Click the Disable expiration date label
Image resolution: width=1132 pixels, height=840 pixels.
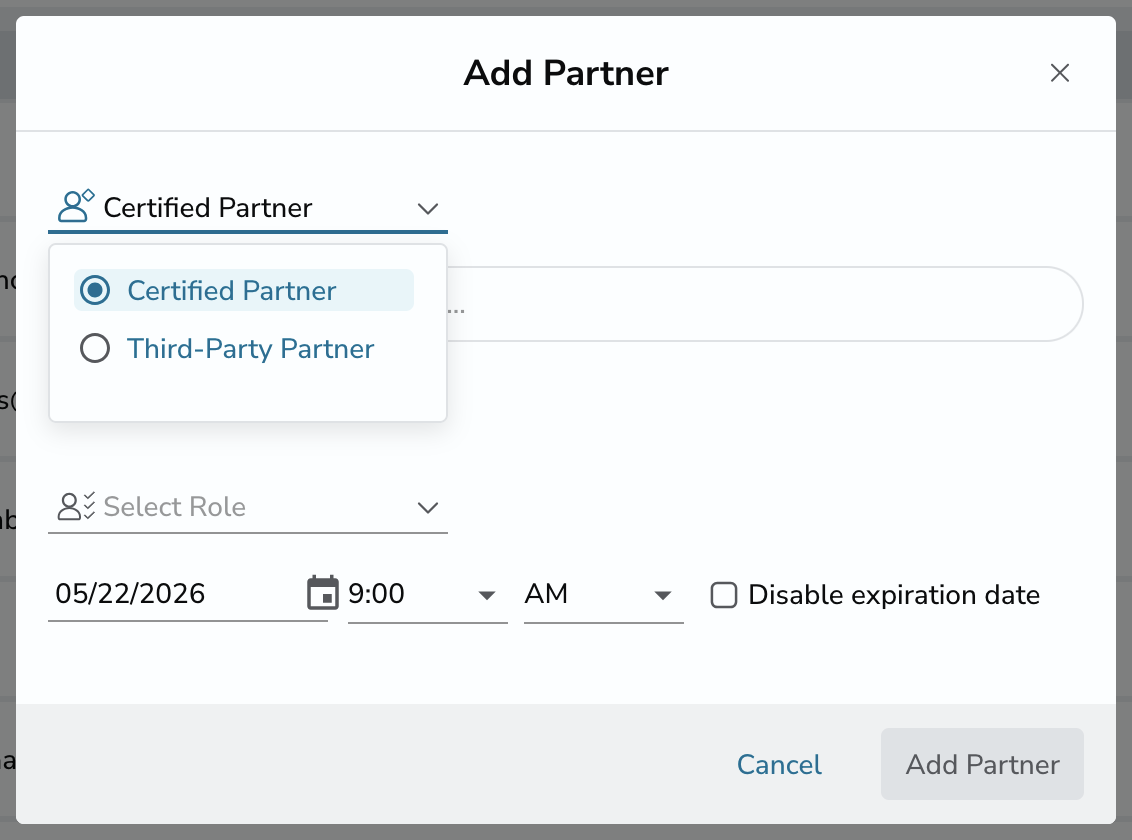click(894, 595)
